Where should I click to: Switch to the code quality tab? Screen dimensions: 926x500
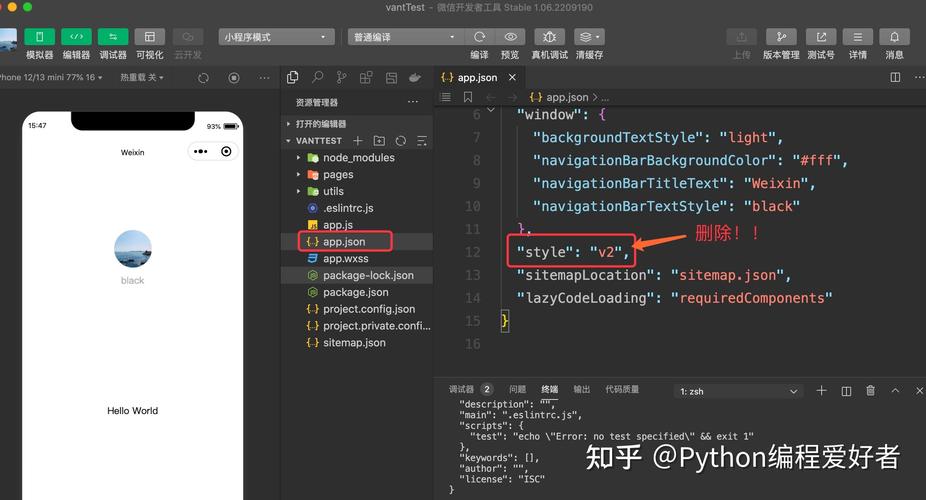(622, 389)
